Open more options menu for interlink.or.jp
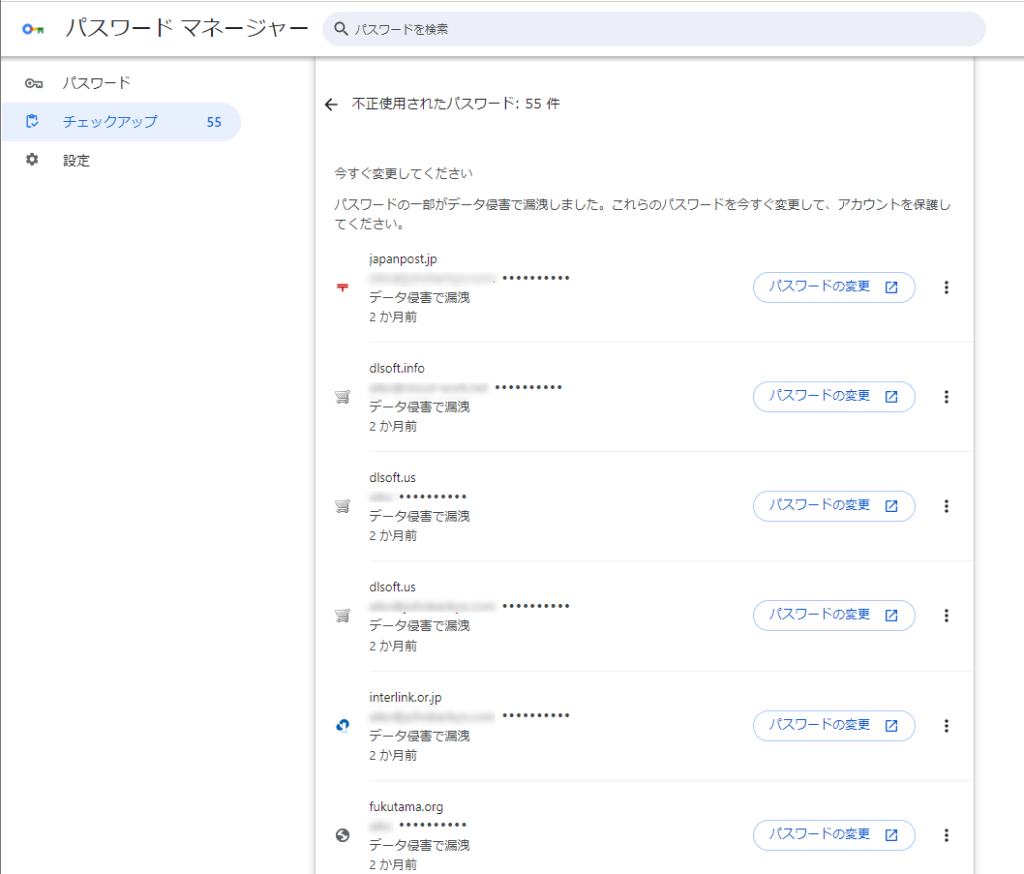 pos(946,726)
